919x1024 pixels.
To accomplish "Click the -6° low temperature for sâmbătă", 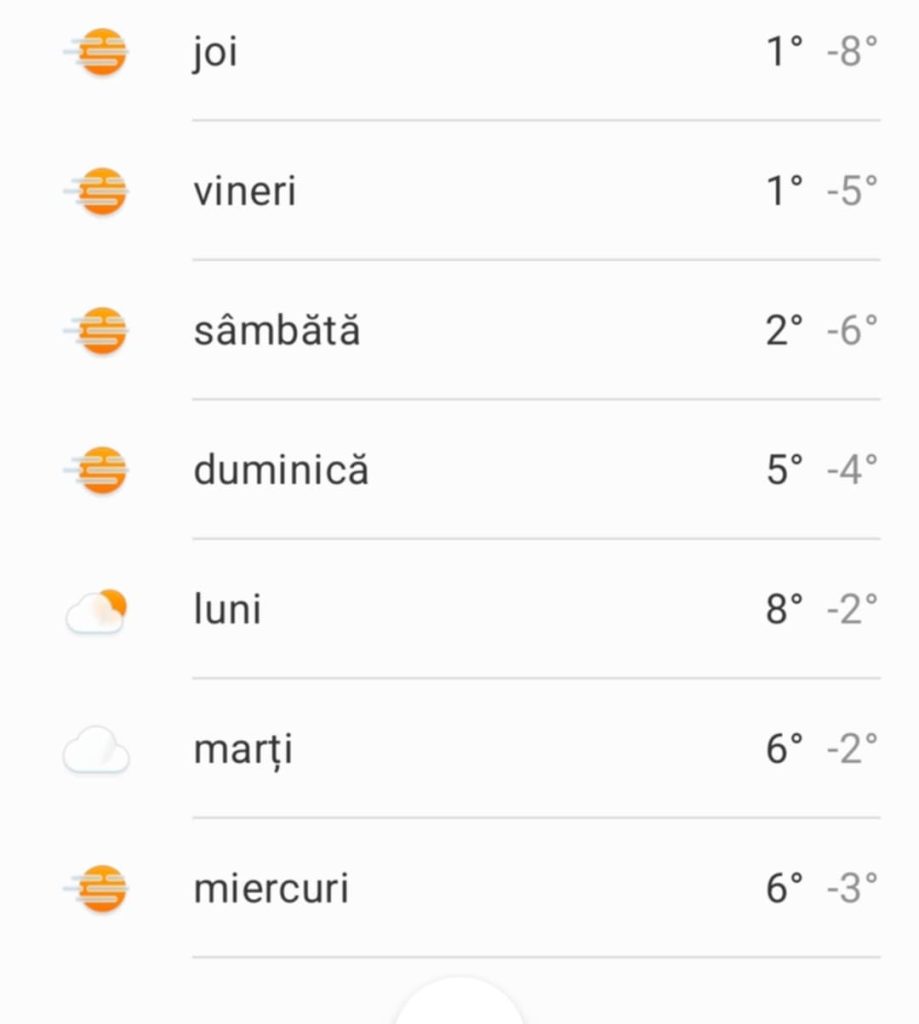I will click(852, 331).
